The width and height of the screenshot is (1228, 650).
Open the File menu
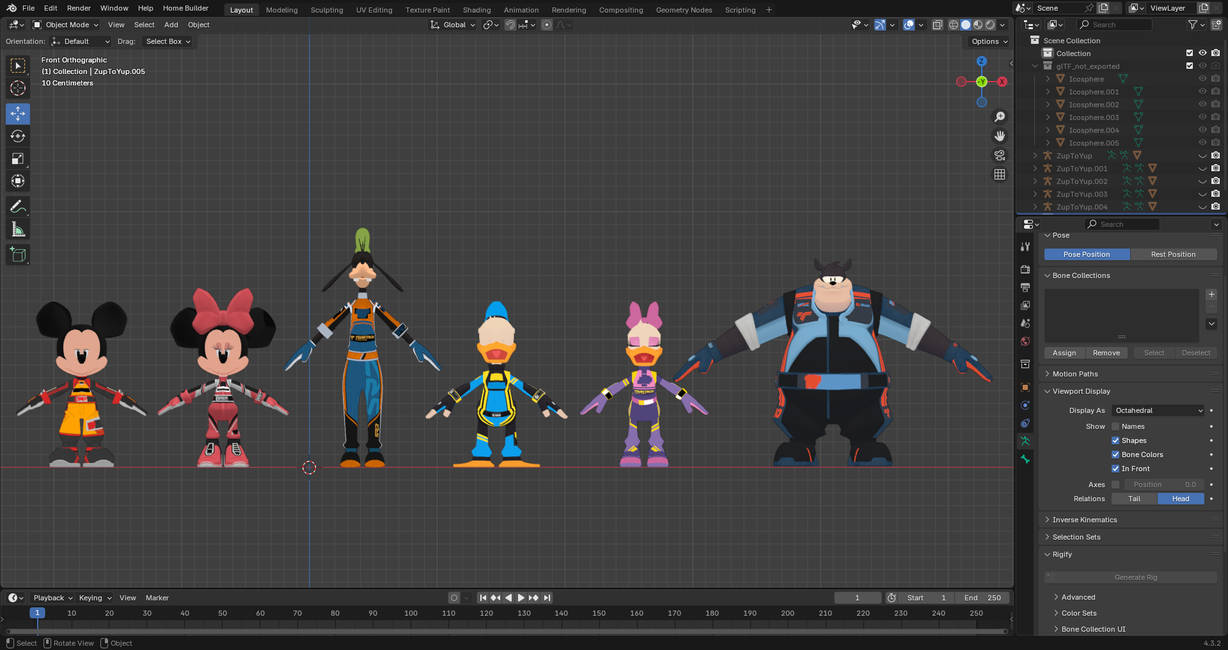[28, 8]
